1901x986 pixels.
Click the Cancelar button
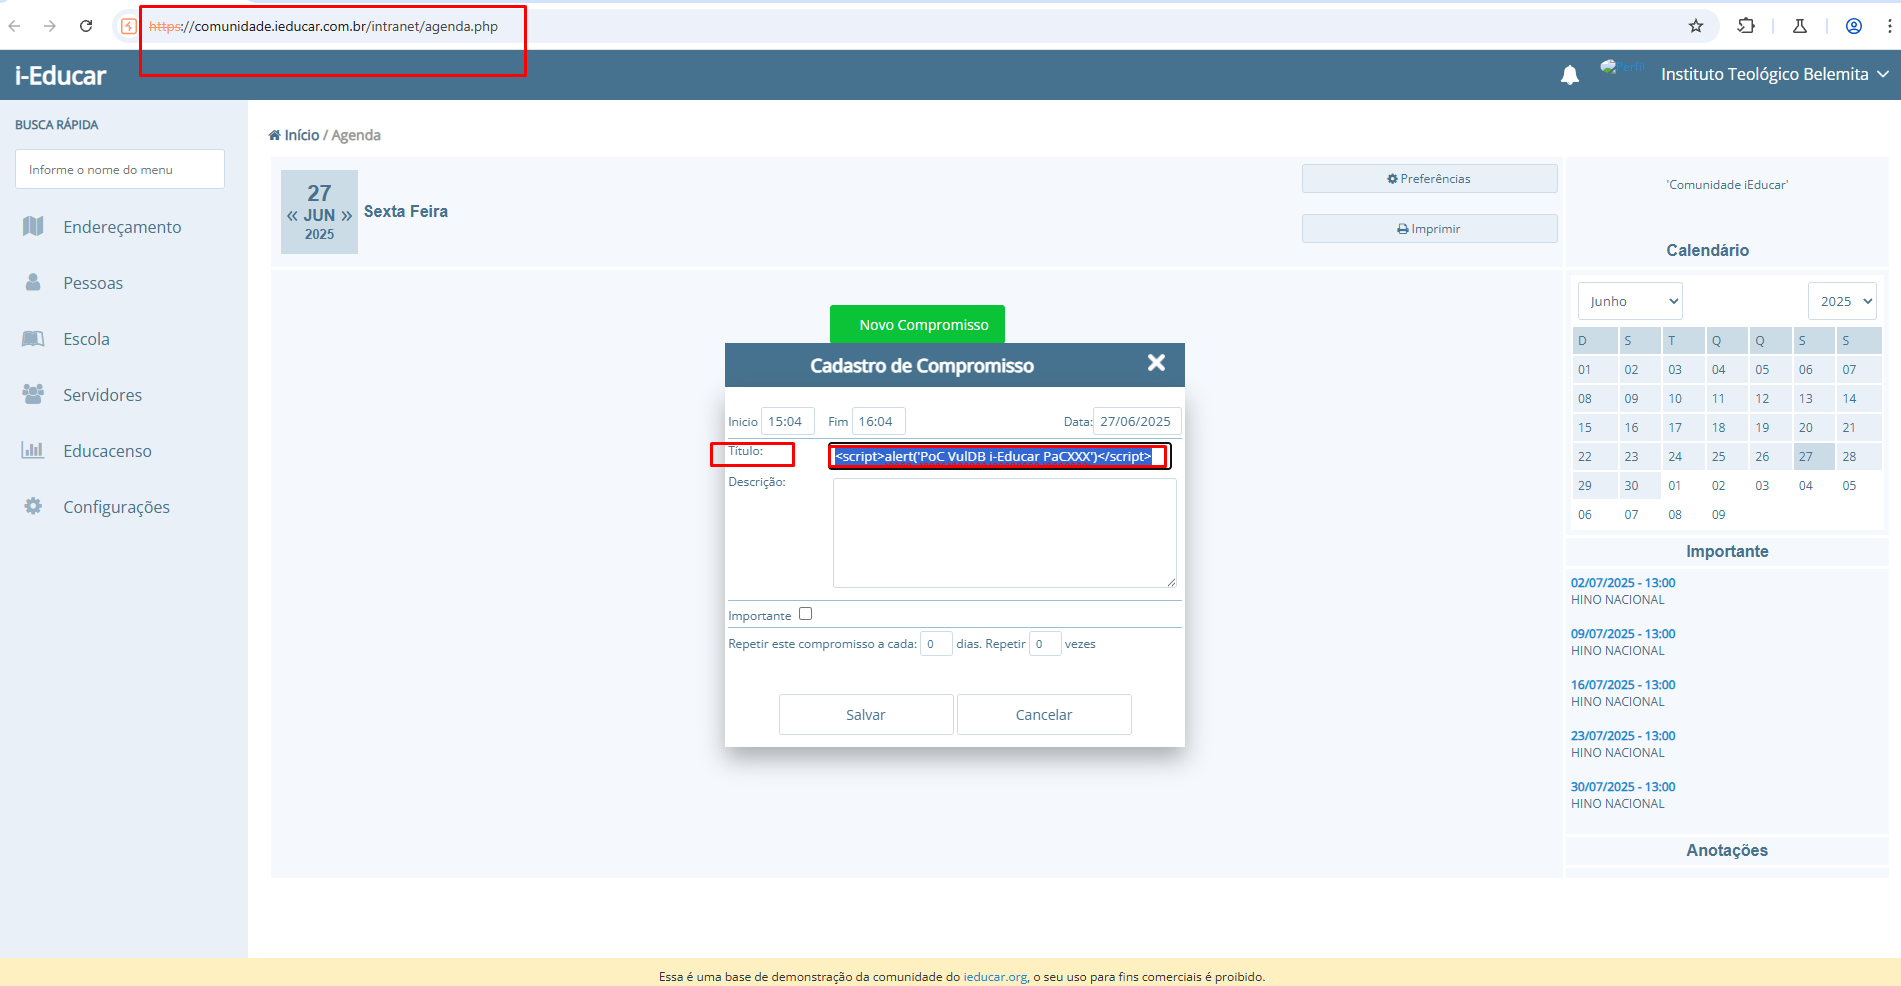[x=1044, y=715]
